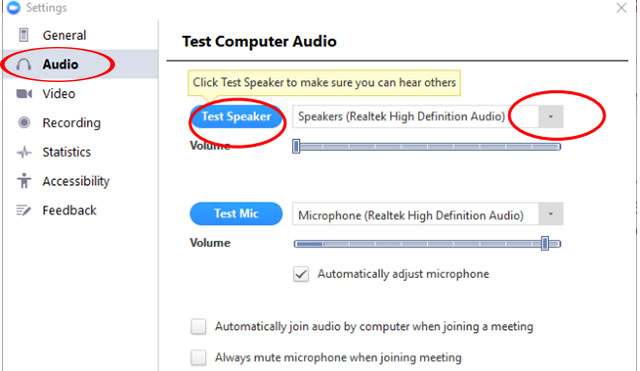Click the microphone volume slider handle
This screenshot has height=371, width=640.
(x=544, y=244)
